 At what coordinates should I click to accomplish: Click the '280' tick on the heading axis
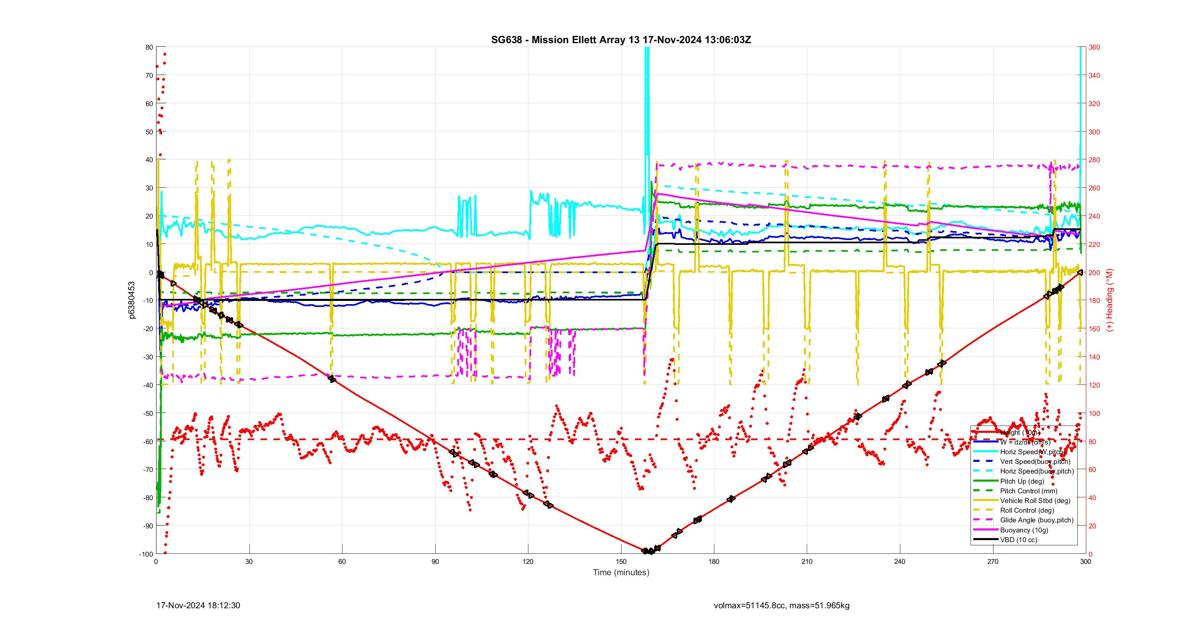(x=1095, y=160)
